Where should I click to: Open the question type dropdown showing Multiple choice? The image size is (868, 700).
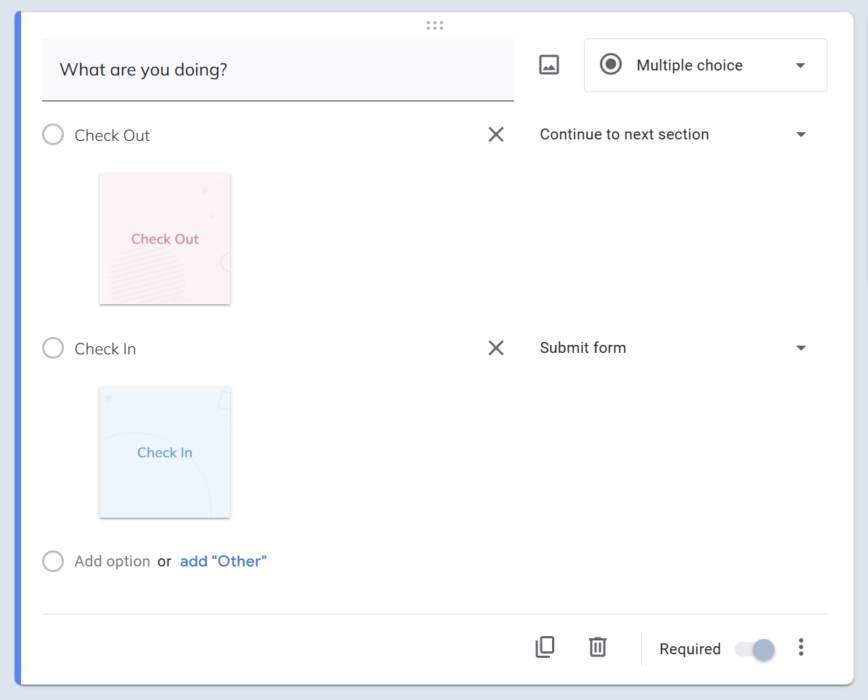(705, 65)
